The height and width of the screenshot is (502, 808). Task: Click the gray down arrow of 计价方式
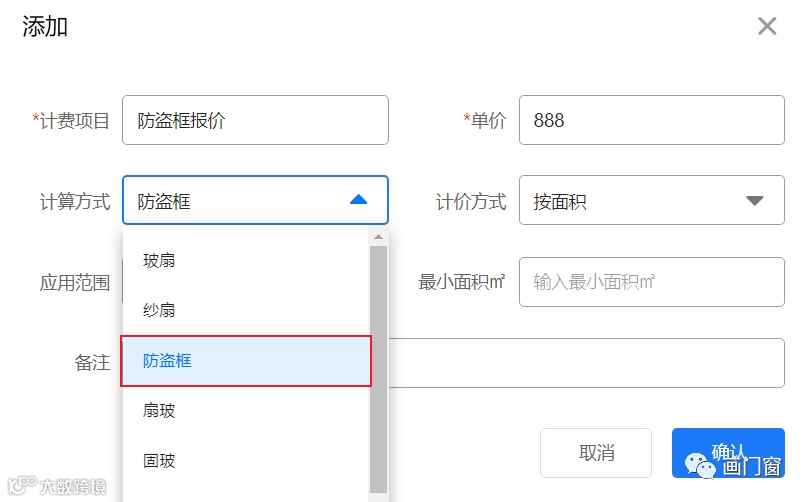(755, 201)
